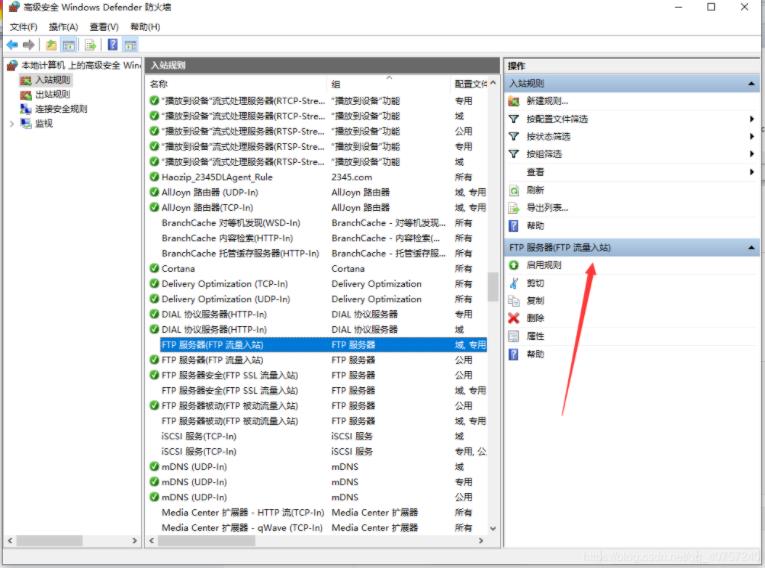Click the 属性 properties icon
765x568 pixels.
pos(514,336)
